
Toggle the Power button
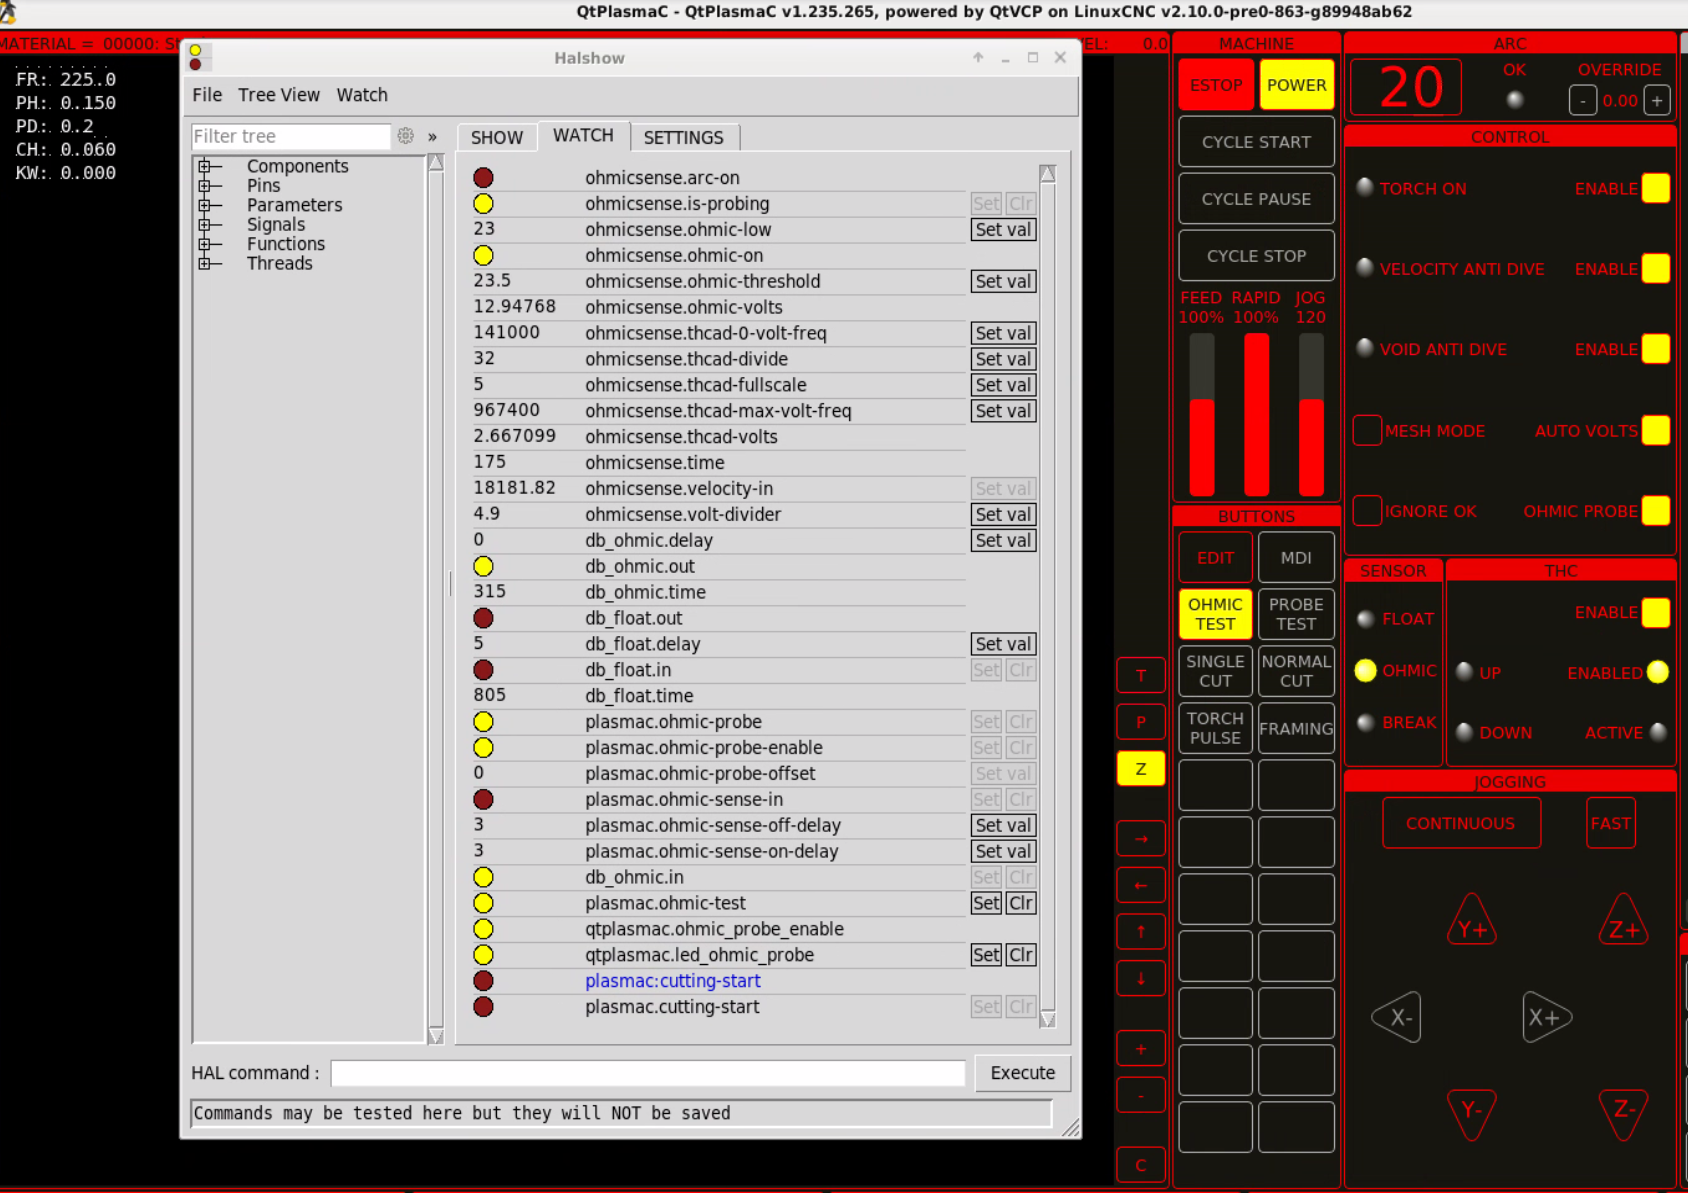click(1296, 85)
